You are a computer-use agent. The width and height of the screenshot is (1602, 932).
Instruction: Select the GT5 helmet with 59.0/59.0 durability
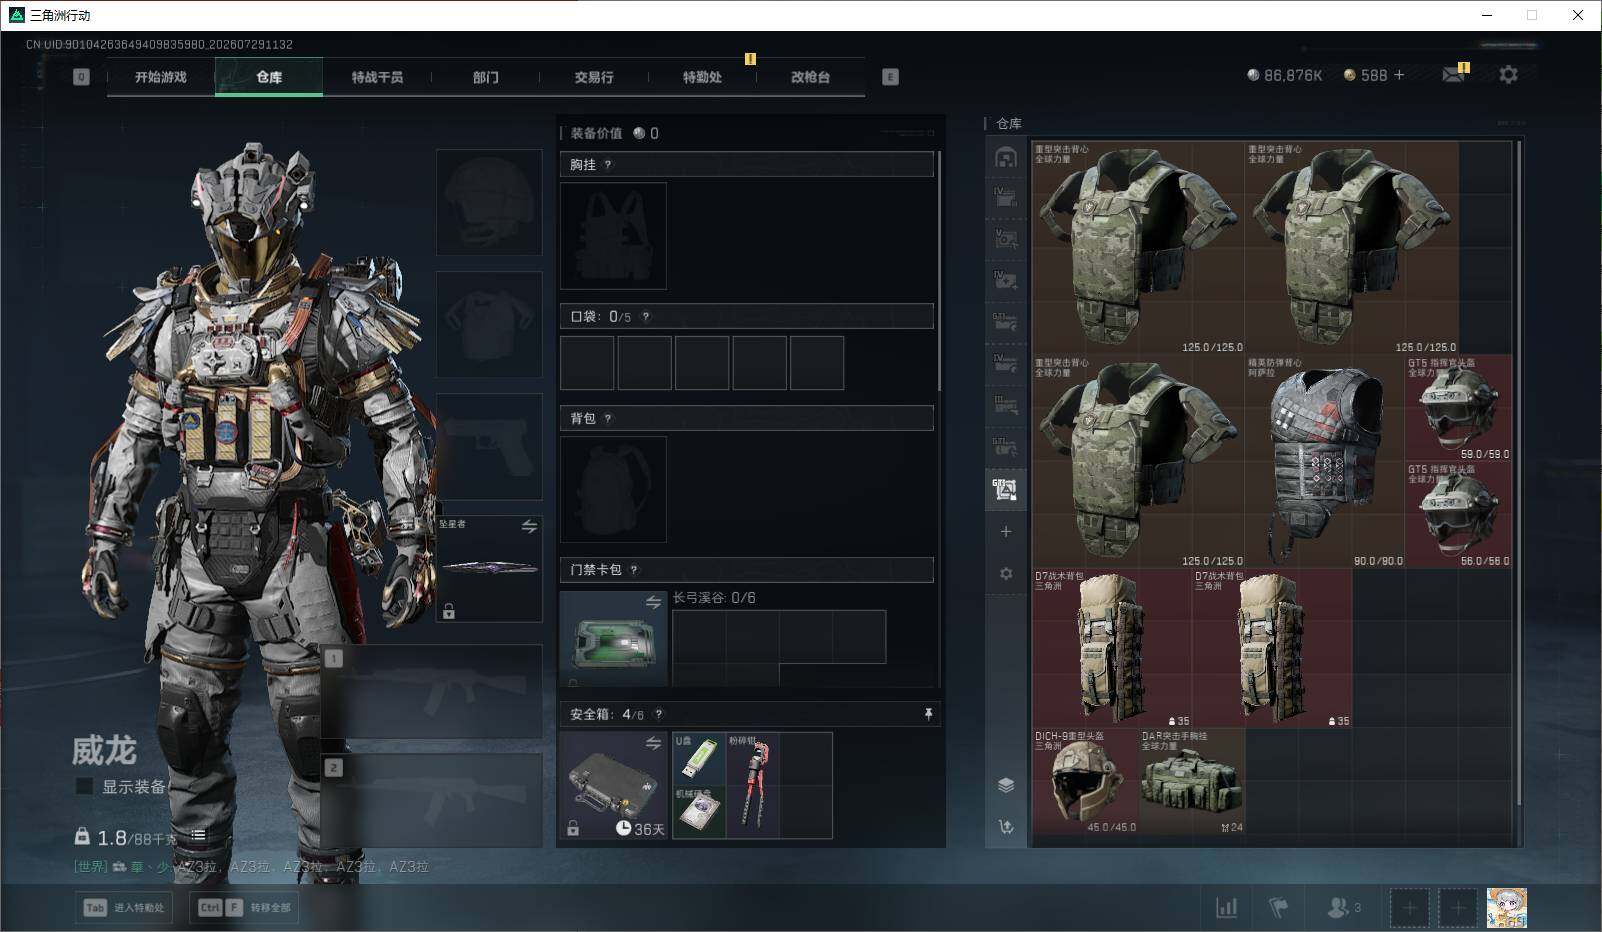[x=1458, y=408]
